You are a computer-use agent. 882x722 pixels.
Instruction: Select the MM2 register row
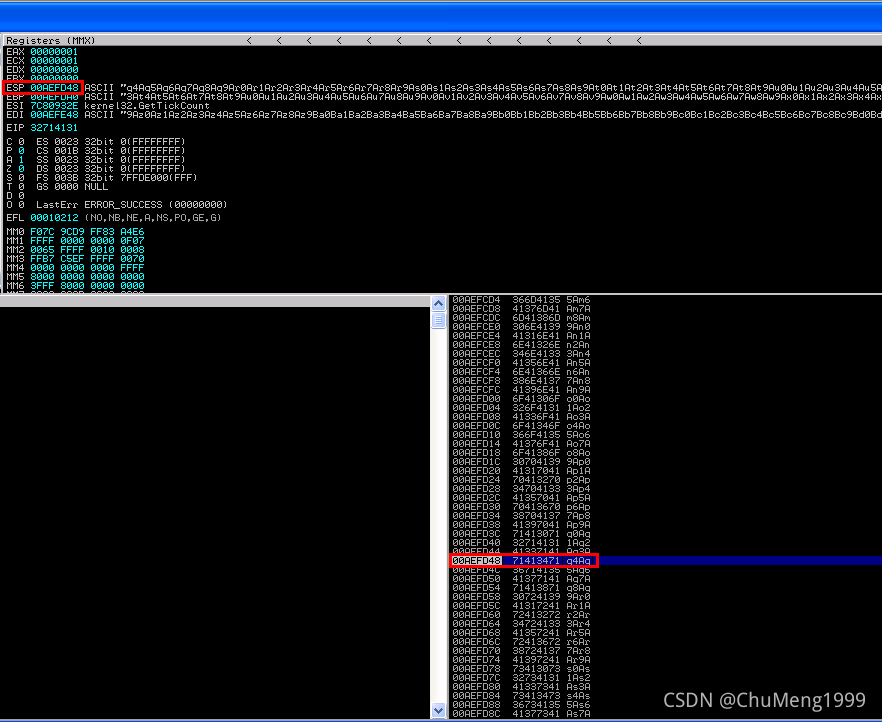75,250
